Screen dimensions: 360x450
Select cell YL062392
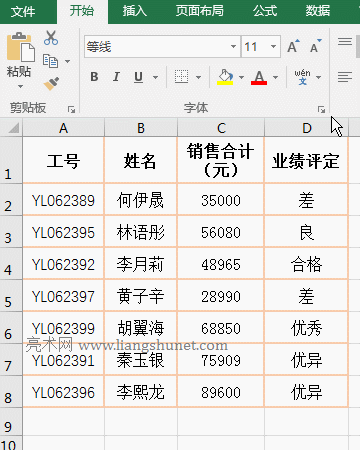63,263
